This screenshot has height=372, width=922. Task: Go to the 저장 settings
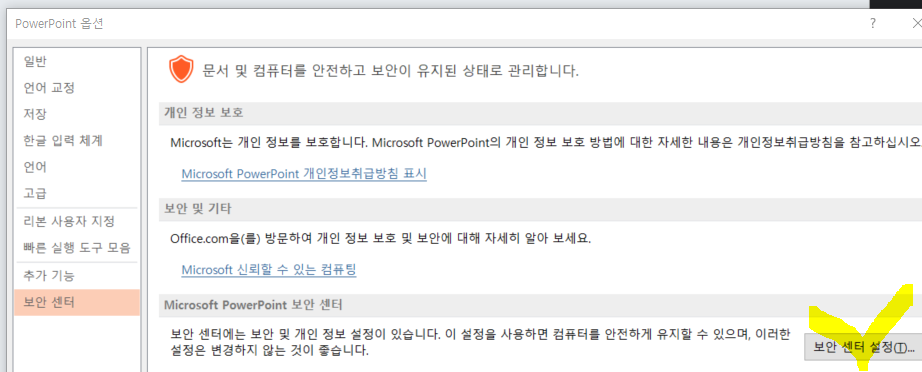76,114
